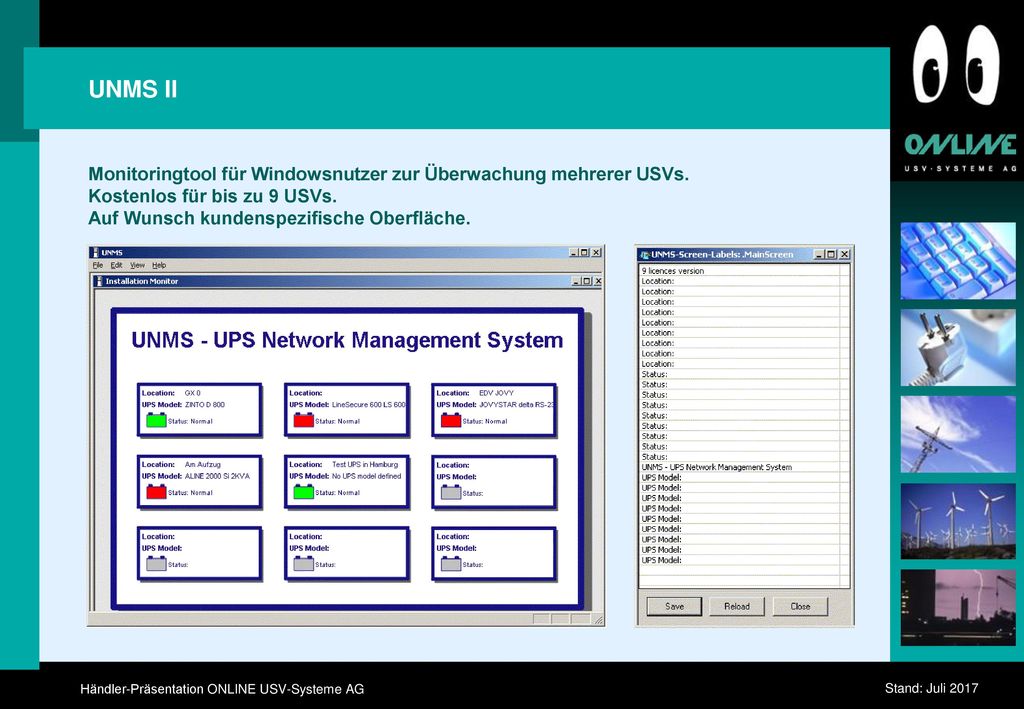The width and height of the screenshot is (1024, 709).
Task: Click 'Kostenlos für bis zu 9 USVs.' line
Action: (212, 196)
